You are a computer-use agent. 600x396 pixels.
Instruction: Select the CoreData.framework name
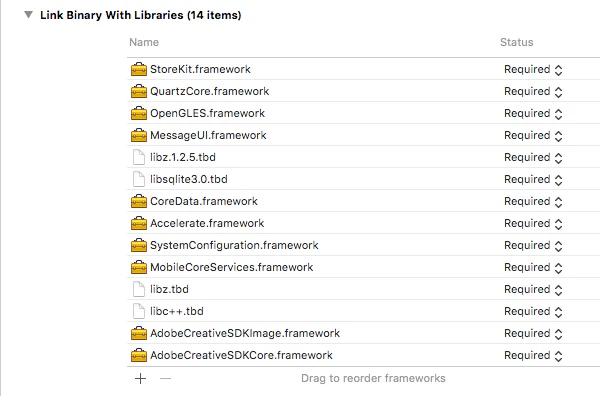point(204,201)
